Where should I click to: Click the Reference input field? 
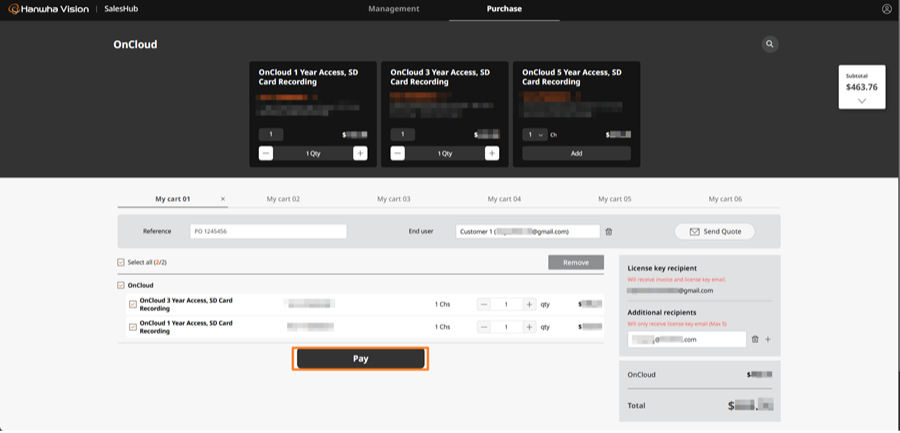coord(268,231)
